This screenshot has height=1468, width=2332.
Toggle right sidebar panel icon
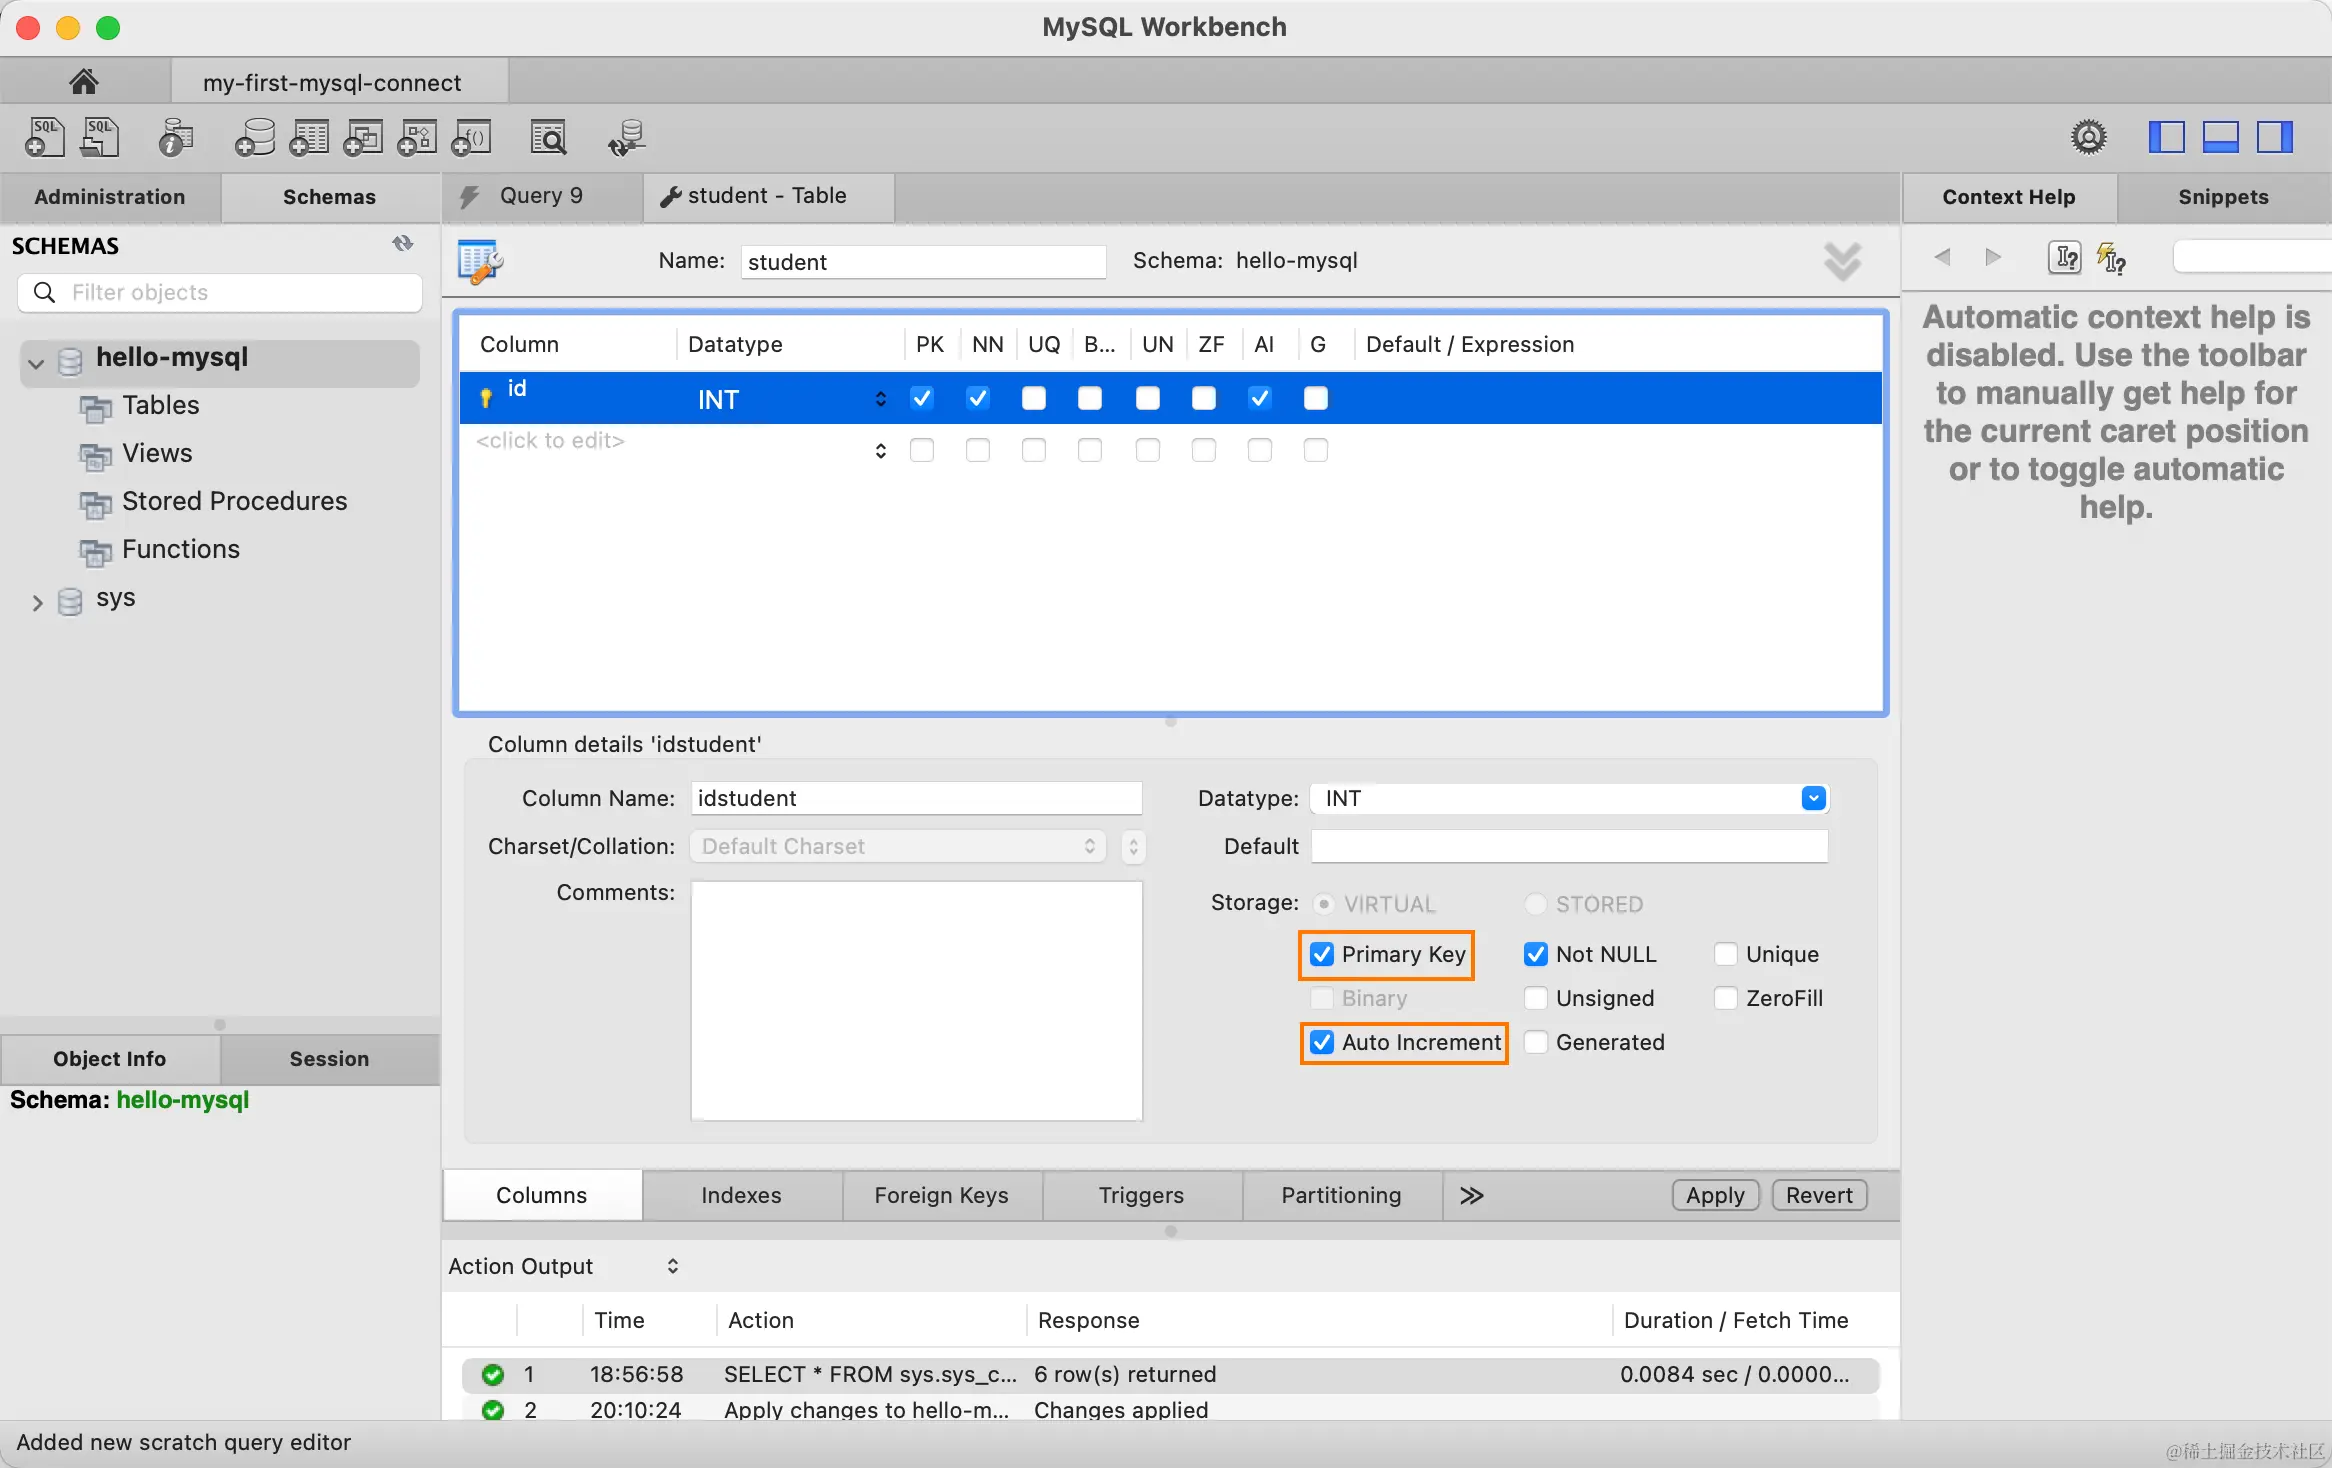(2274, 137)
